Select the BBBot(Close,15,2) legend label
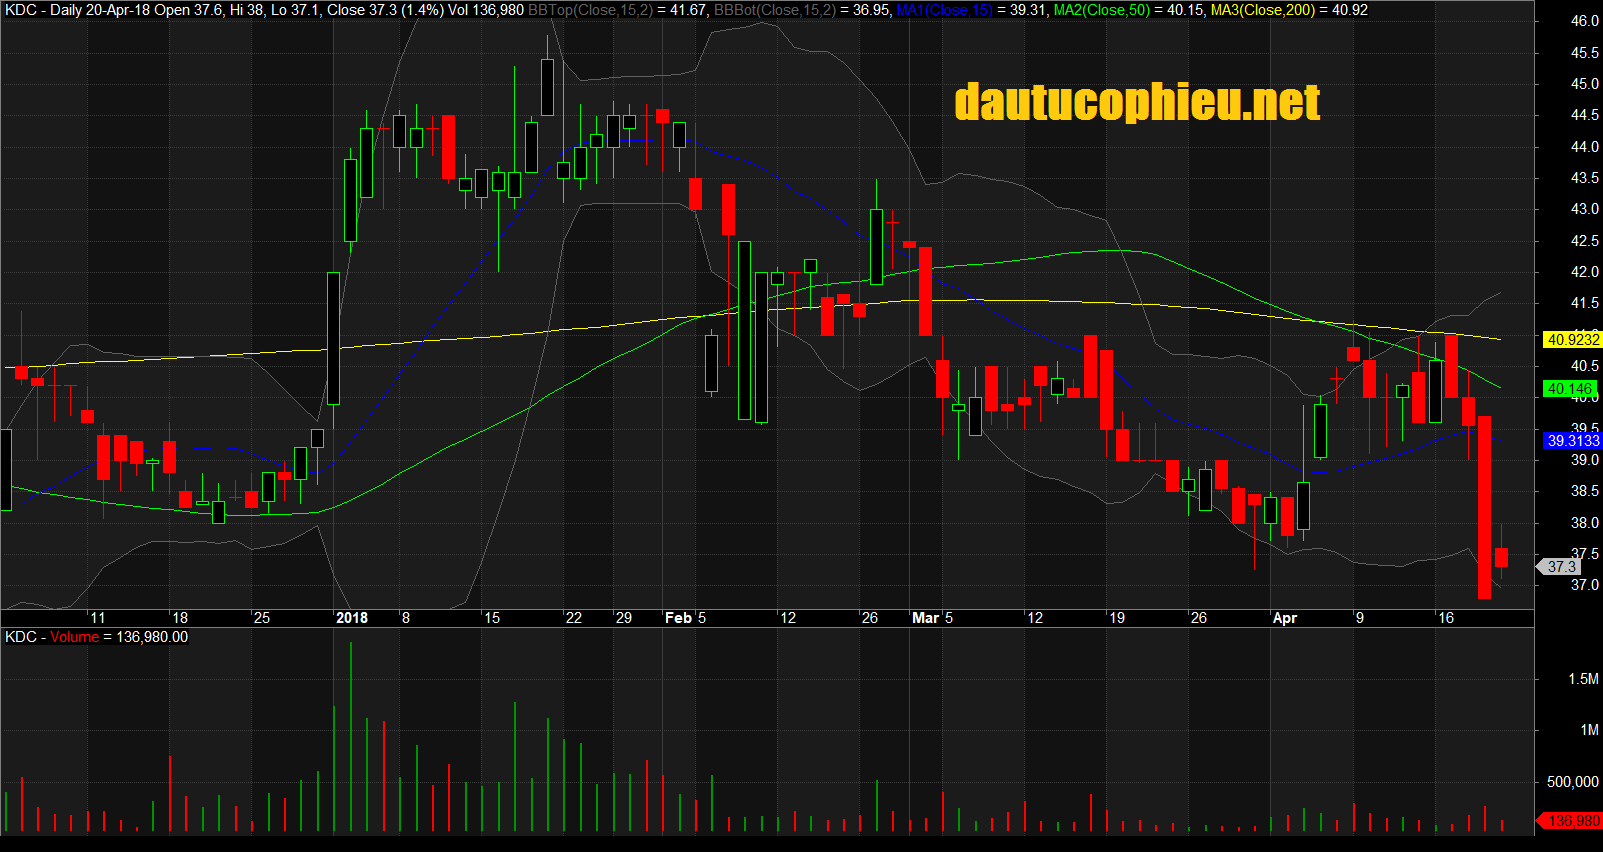Screen dimensions: 1603x852 pyautogui.click(x=774, y=10)
